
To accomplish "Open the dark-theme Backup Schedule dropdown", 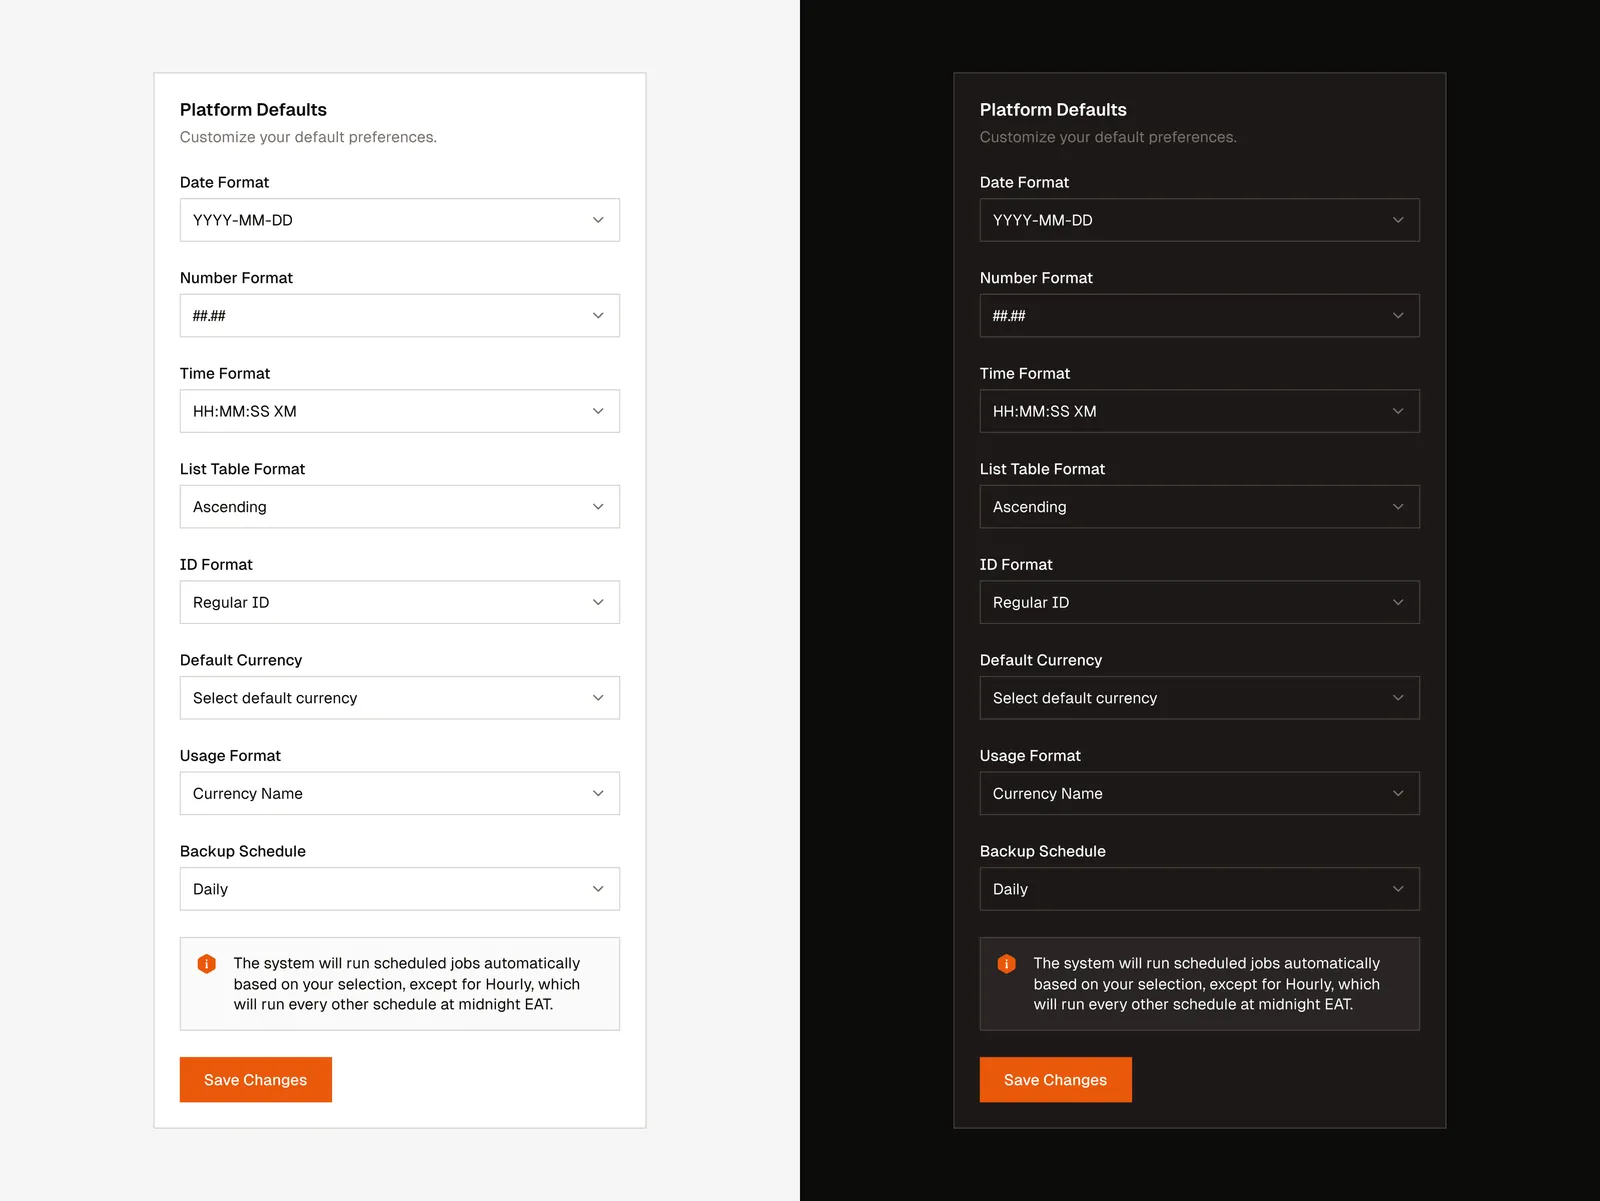I will tap(1199, 889).
